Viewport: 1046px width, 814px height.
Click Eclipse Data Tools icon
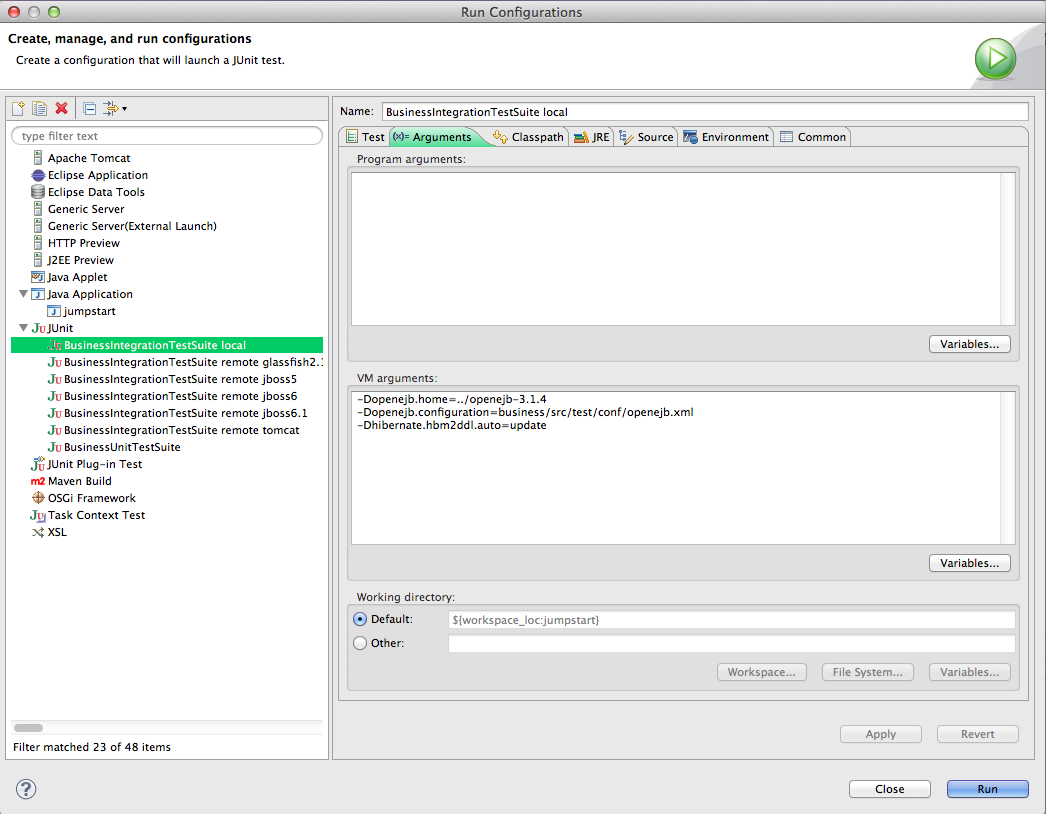point(38,192)
